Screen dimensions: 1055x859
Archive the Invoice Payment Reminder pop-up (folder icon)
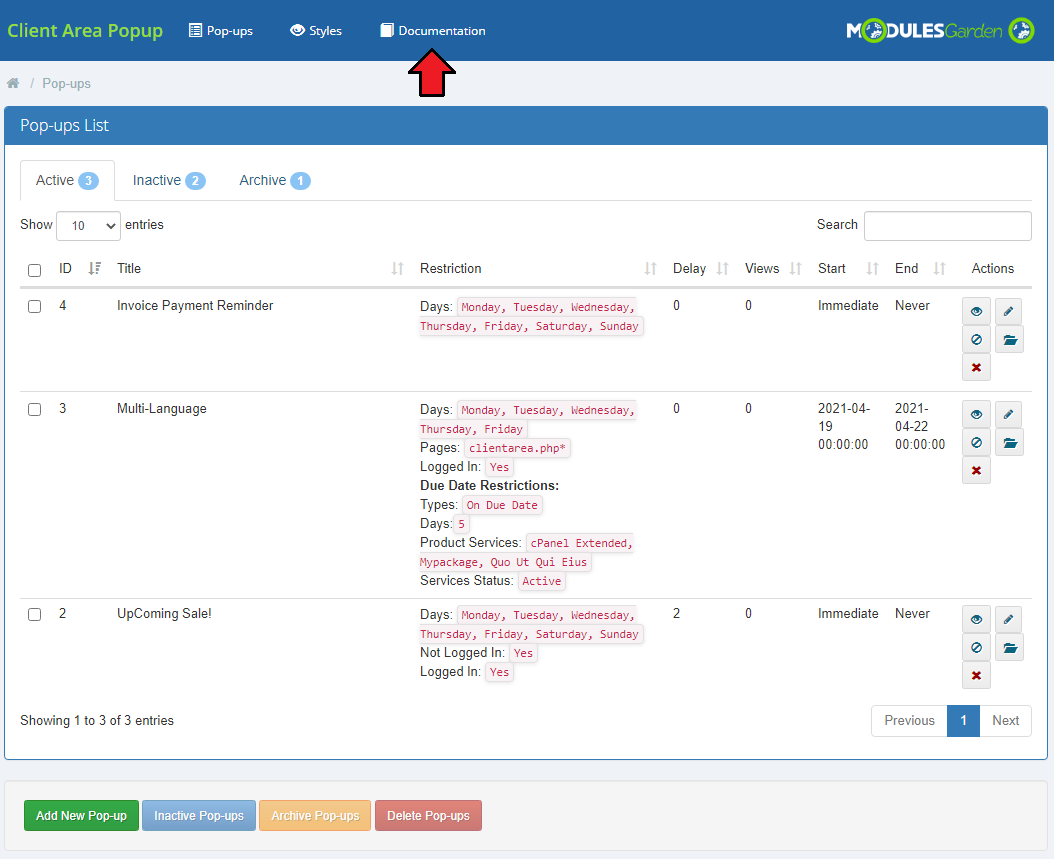(x=1009, y=340)
